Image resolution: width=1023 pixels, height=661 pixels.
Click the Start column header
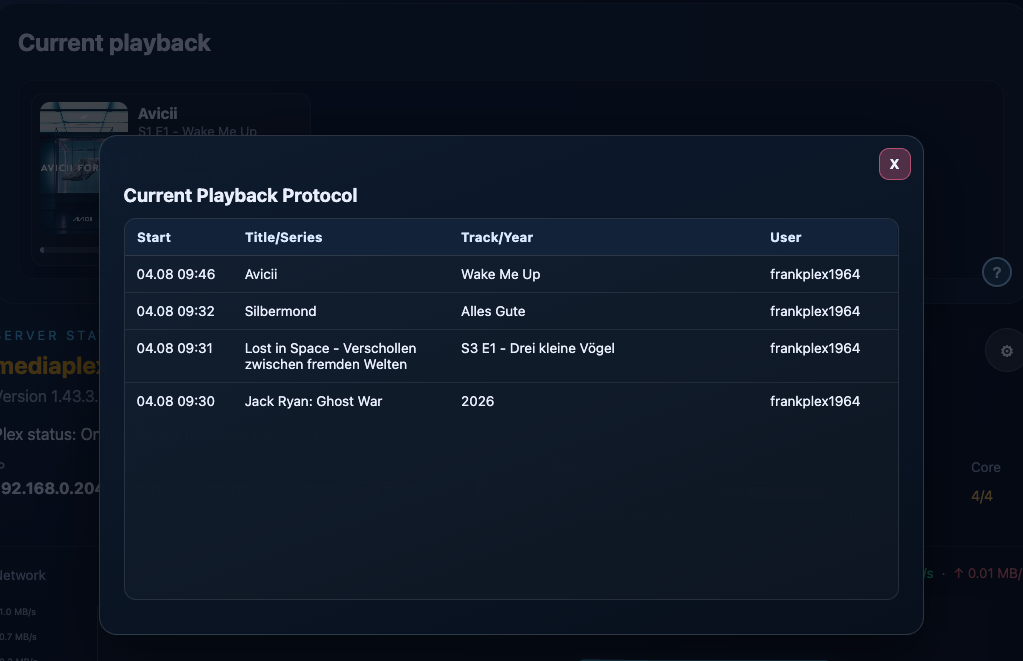(154, 238)
